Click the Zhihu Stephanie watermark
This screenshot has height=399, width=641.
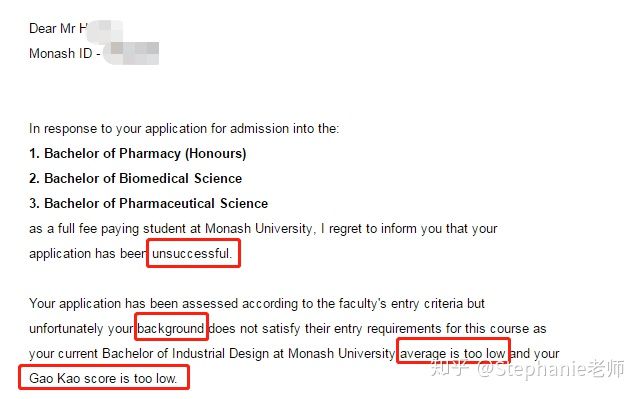coord(527,369)
